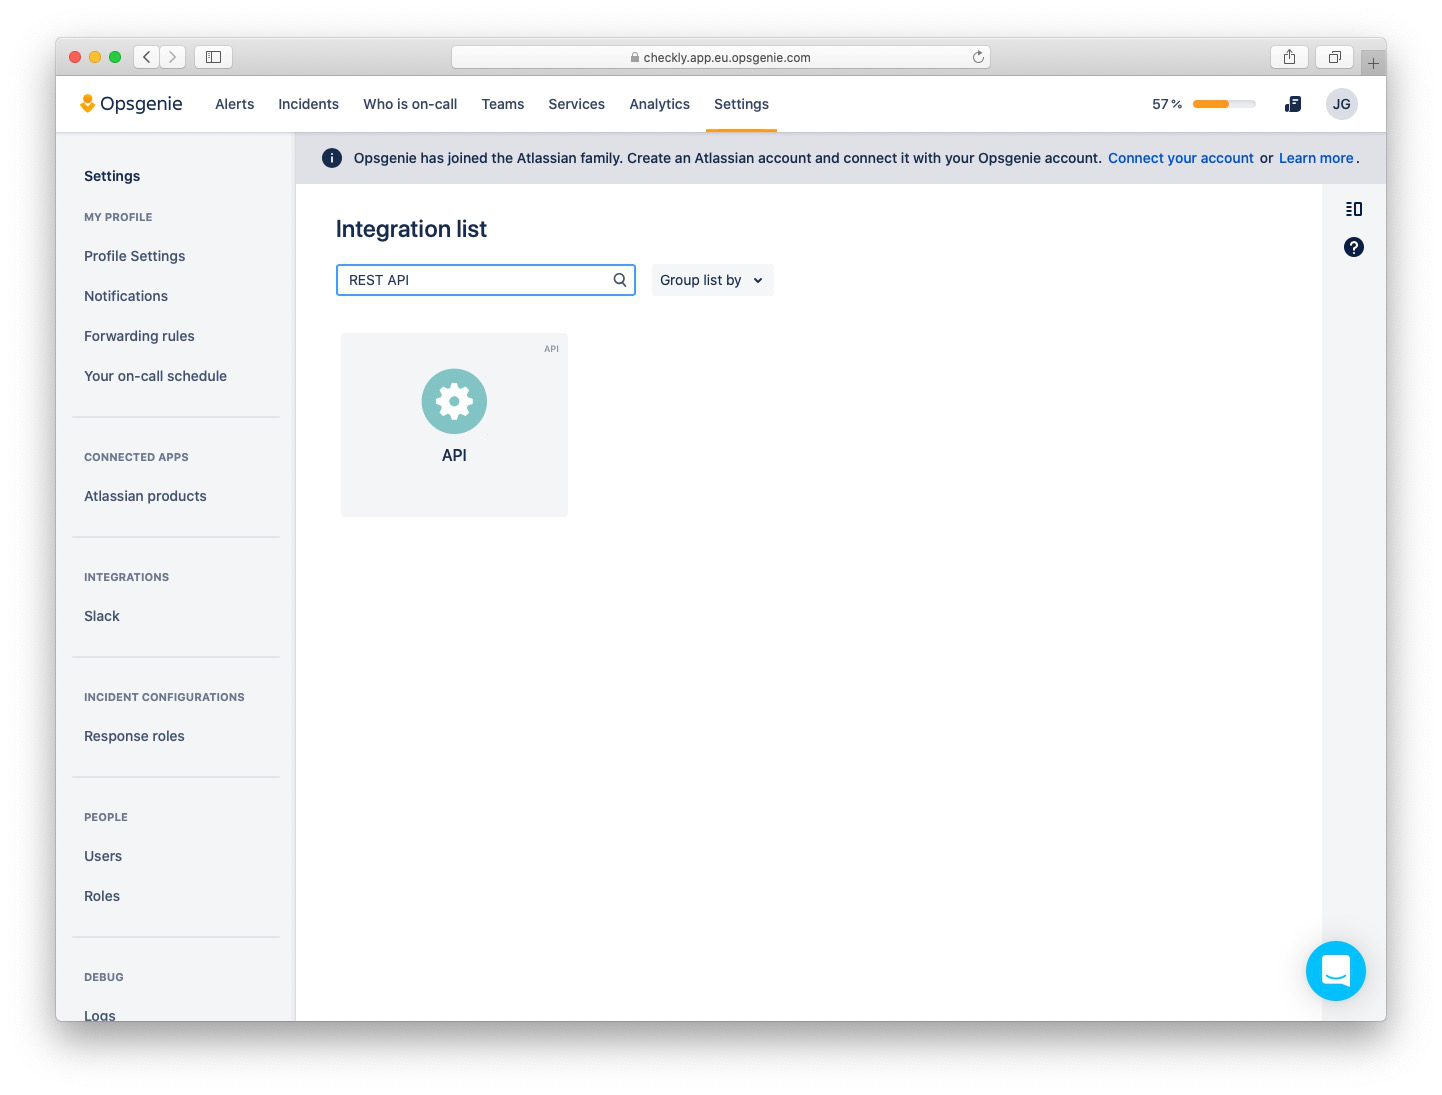Select Teams in the navigation bar

502,103
